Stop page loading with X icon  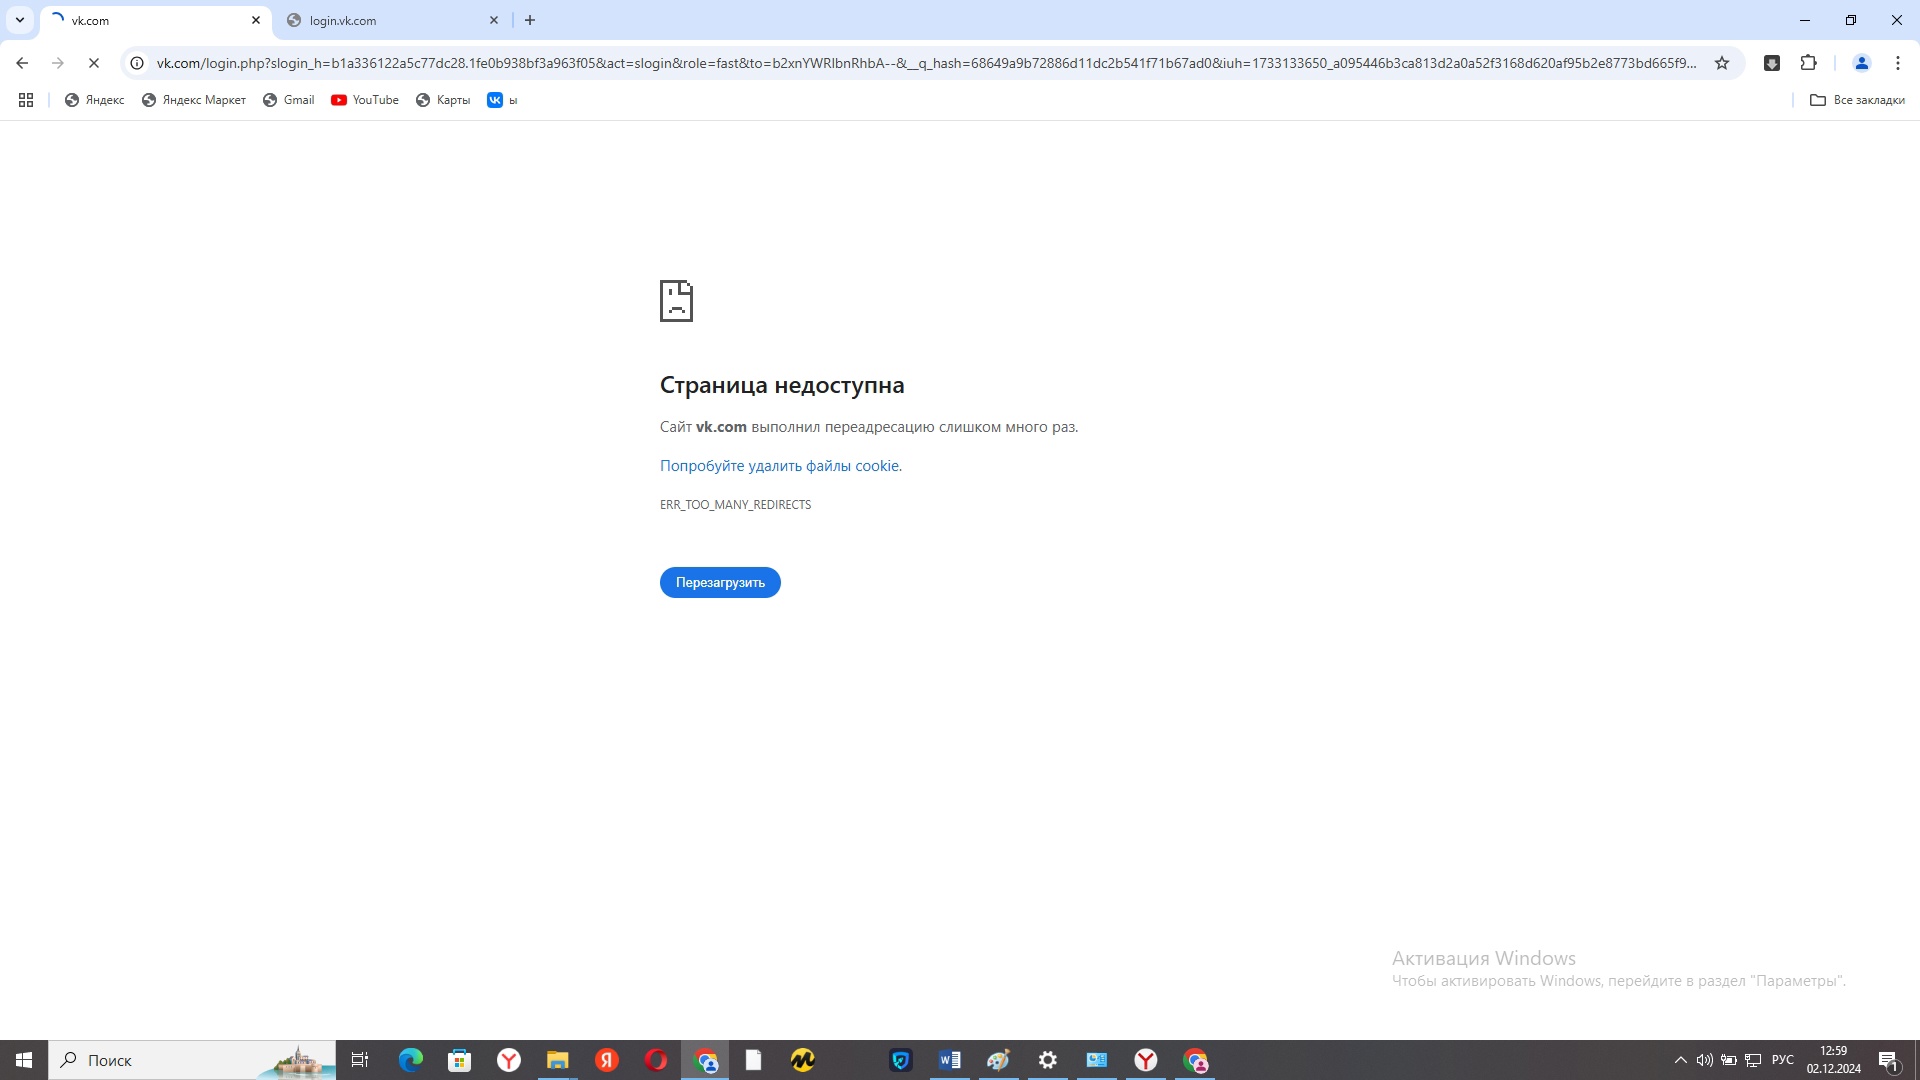[x=94, y=63]
